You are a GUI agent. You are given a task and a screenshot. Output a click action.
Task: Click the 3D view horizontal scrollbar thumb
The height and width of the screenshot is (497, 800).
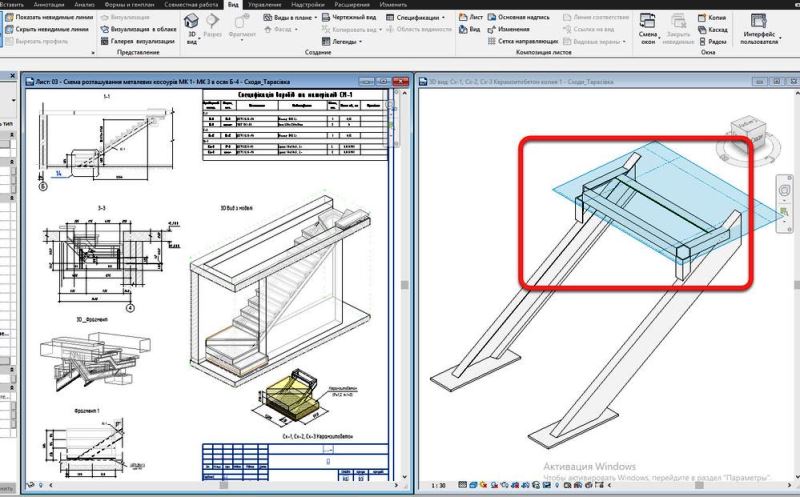pos(698,485)
